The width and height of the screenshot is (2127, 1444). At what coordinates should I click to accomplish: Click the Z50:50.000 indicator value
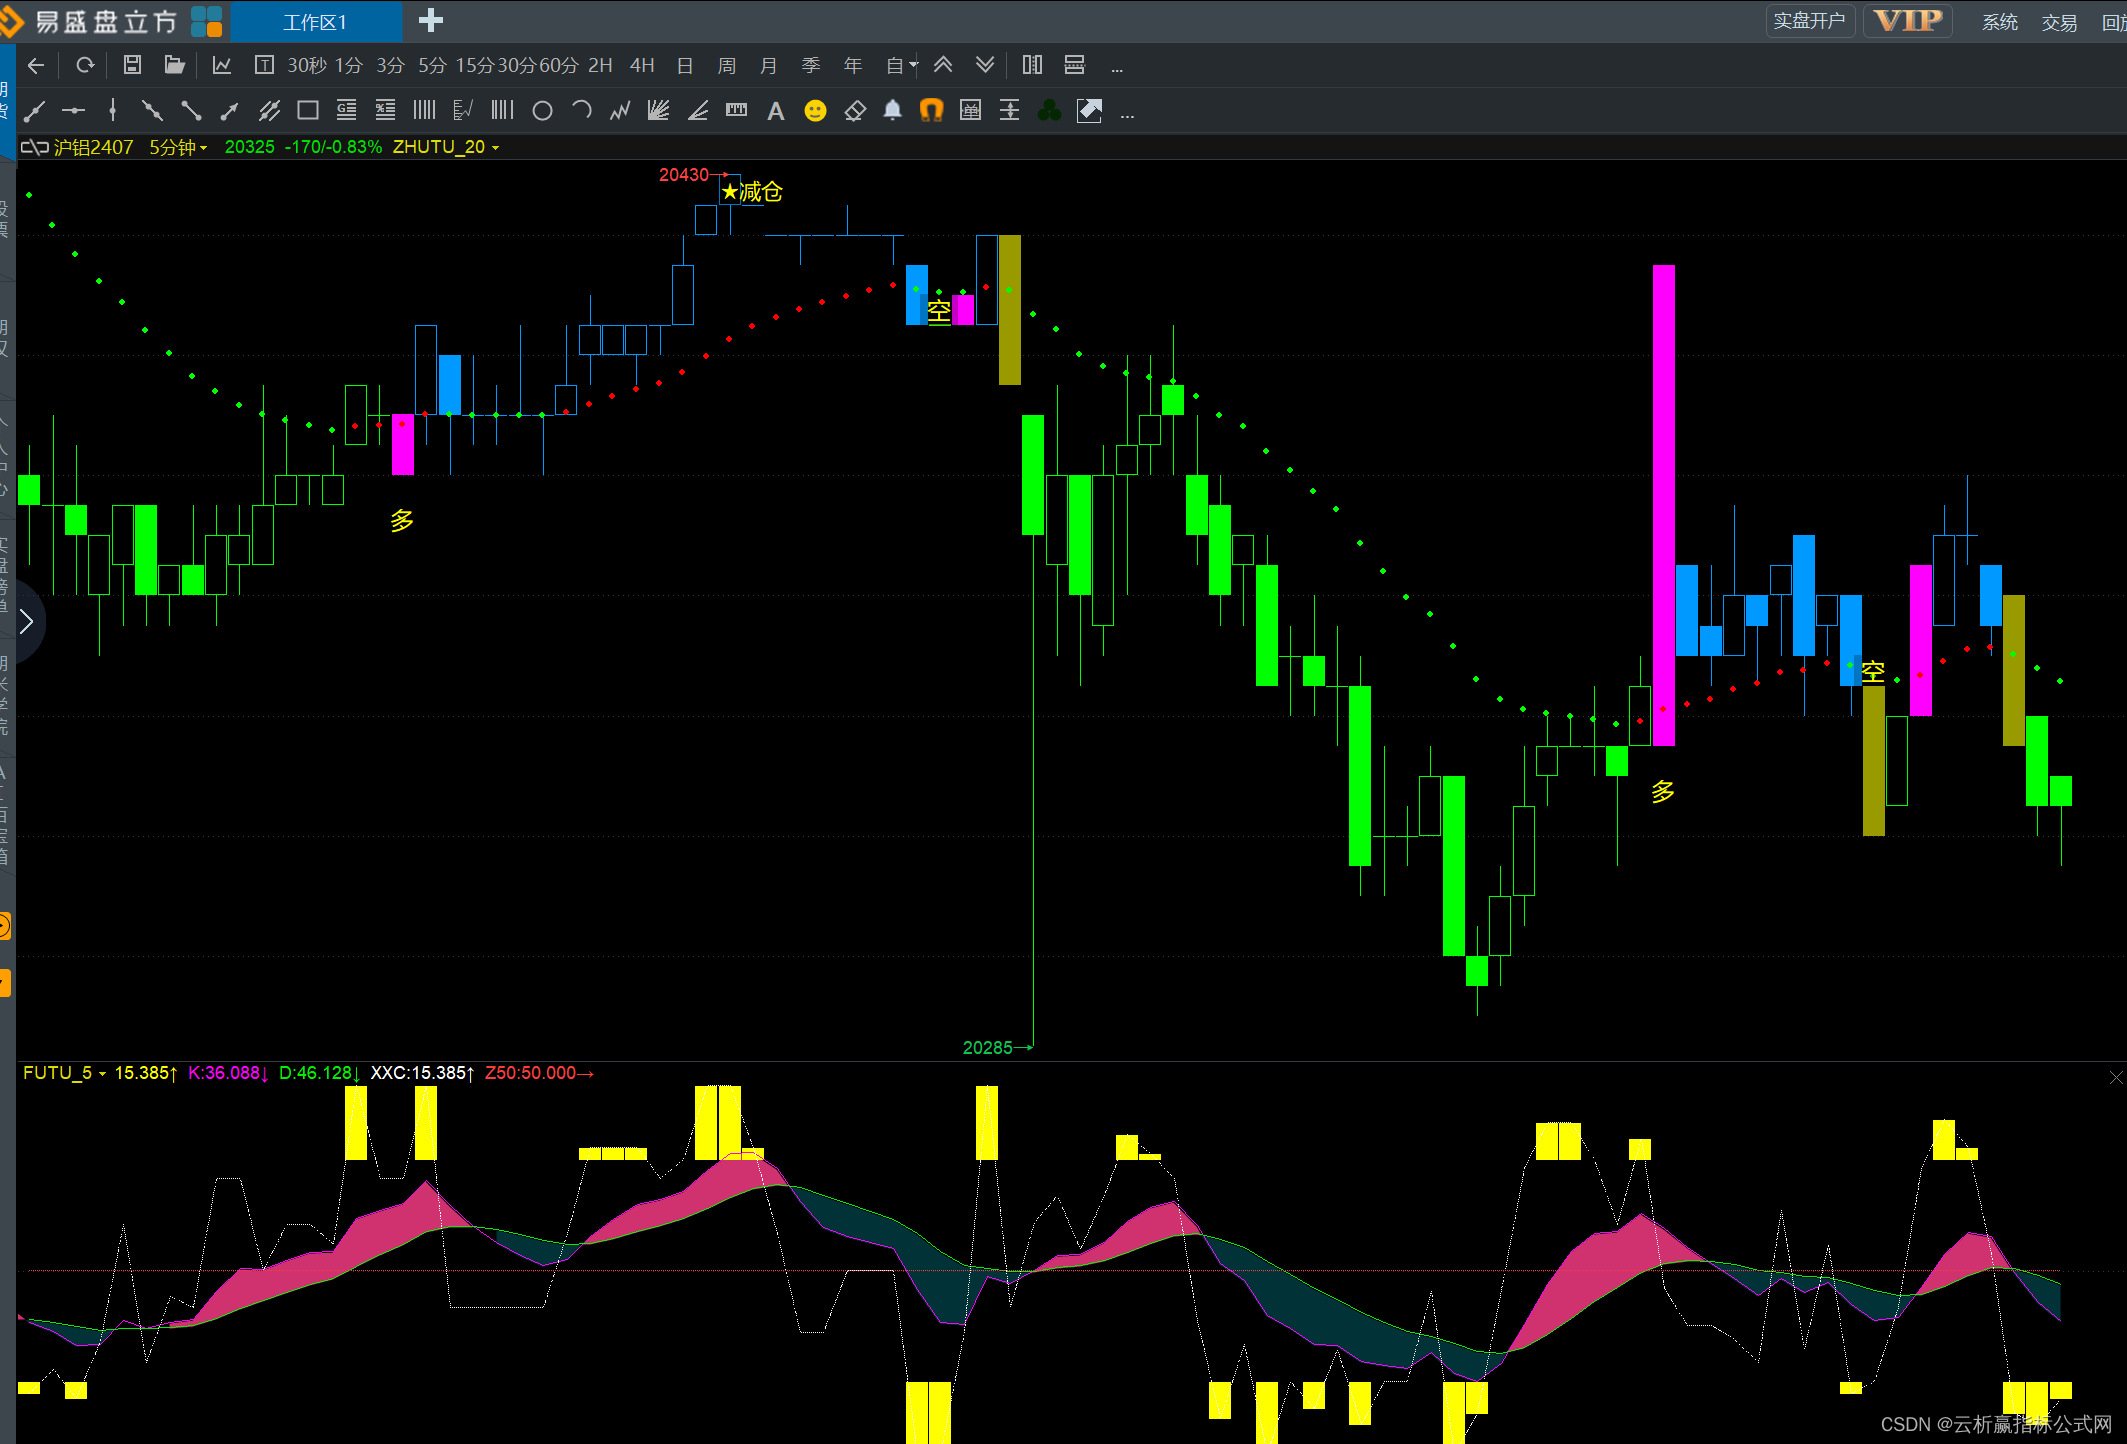(539, 1073)
